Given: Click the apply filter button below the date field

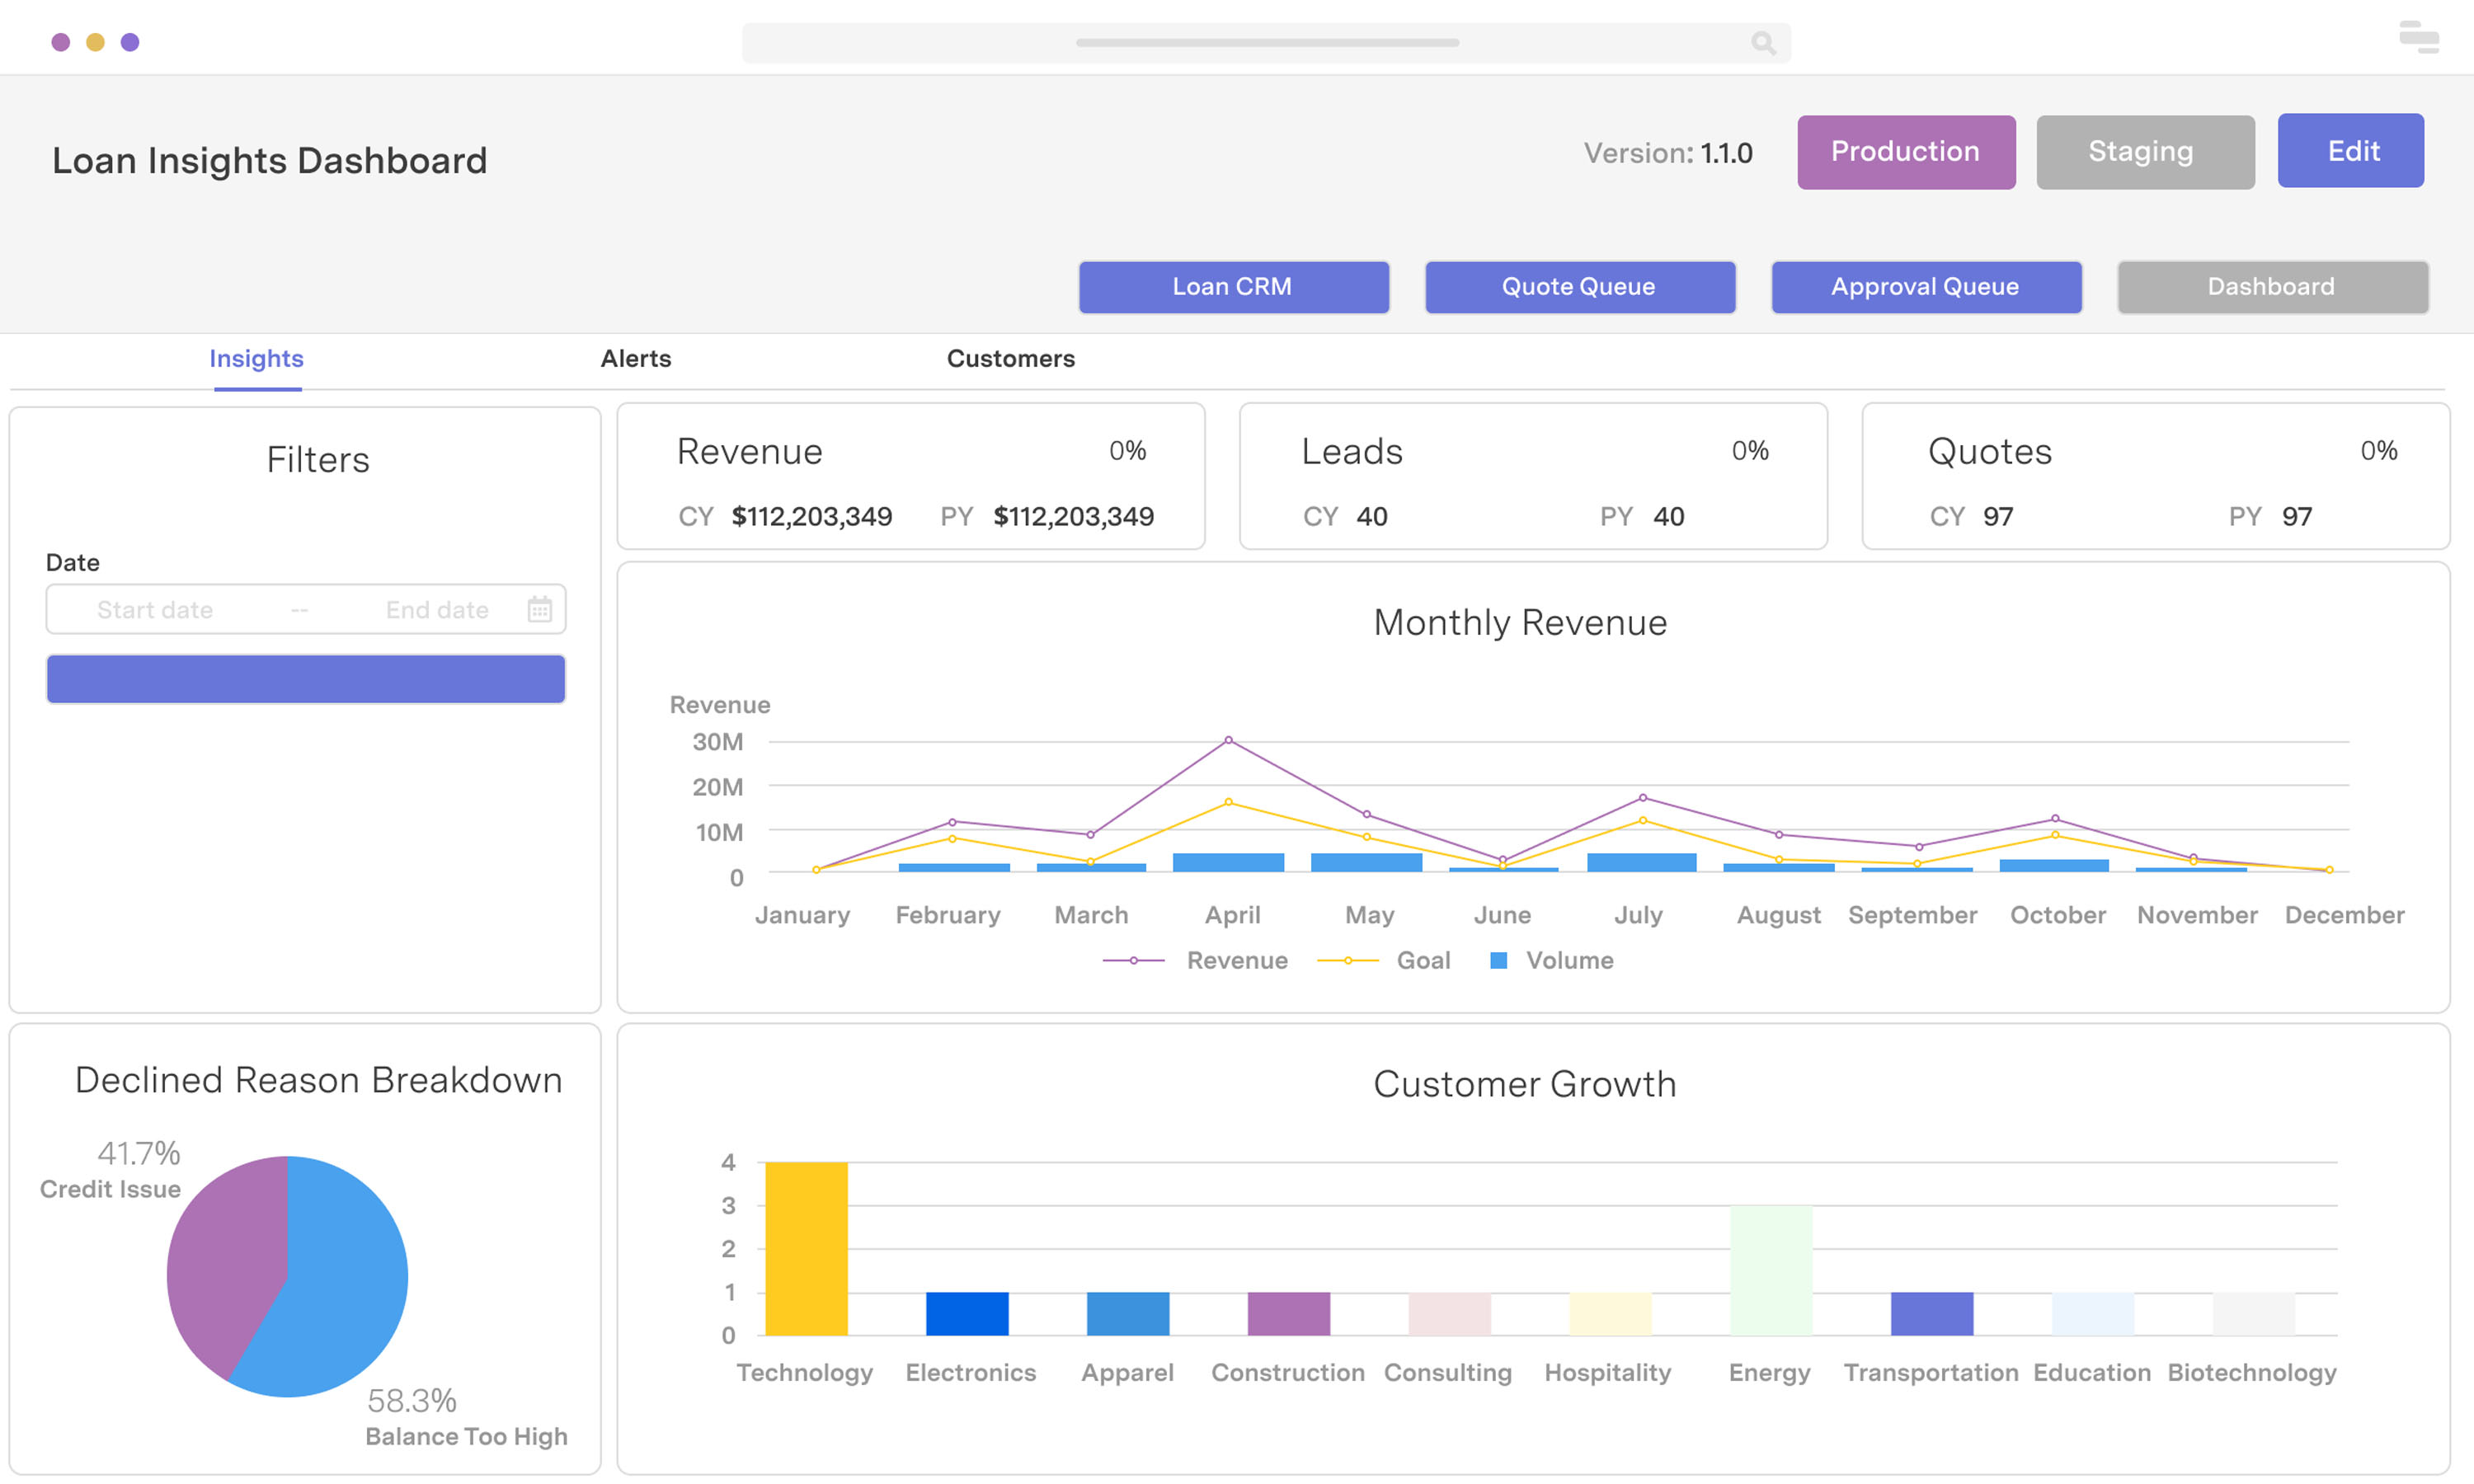Looking at the screenshot, I should [305, 678].
